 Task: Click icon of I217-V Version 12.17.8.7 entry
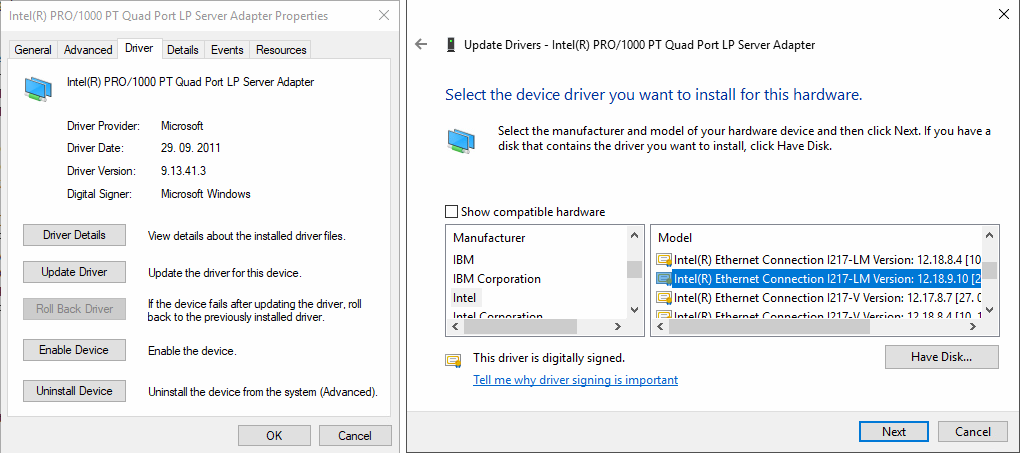click(664, 298)
